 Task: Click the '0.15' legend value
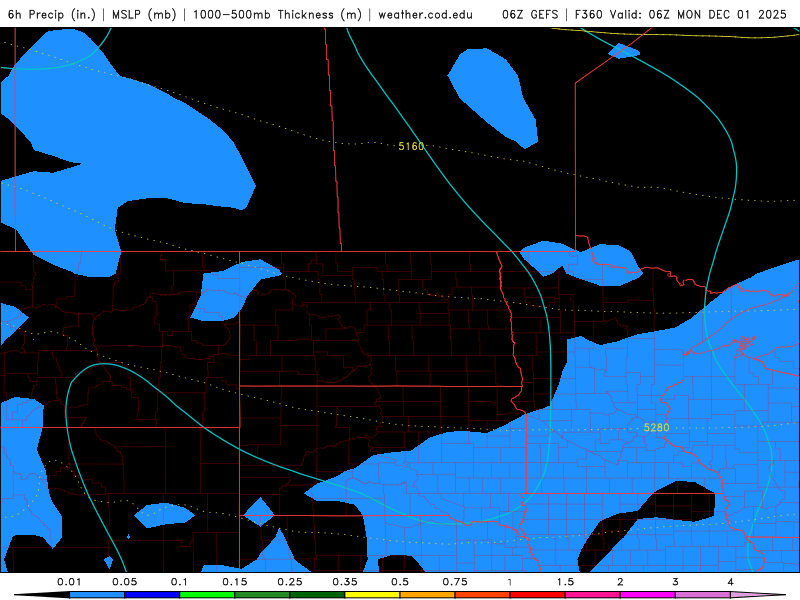click(x=235, y=582)
